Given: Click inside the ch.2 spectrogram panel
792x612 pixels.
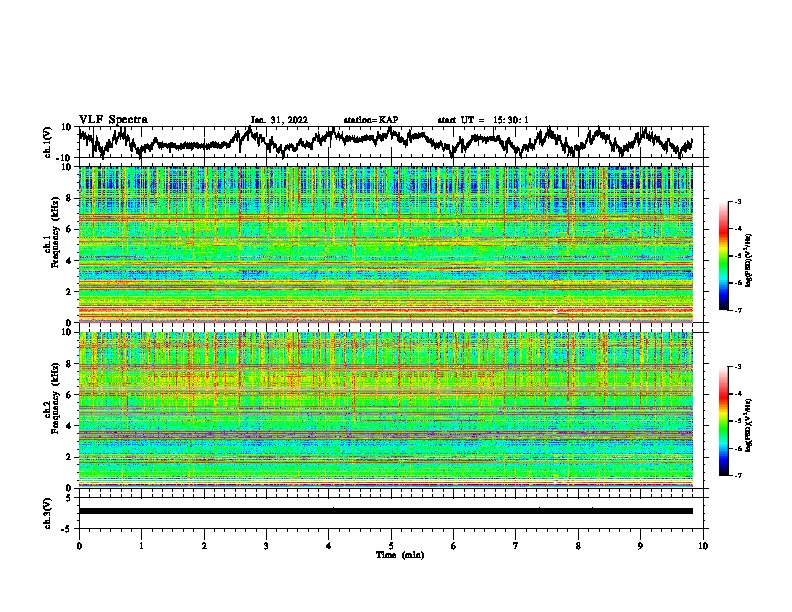Looking at the screenshot, I should click(x=385, y=410).
